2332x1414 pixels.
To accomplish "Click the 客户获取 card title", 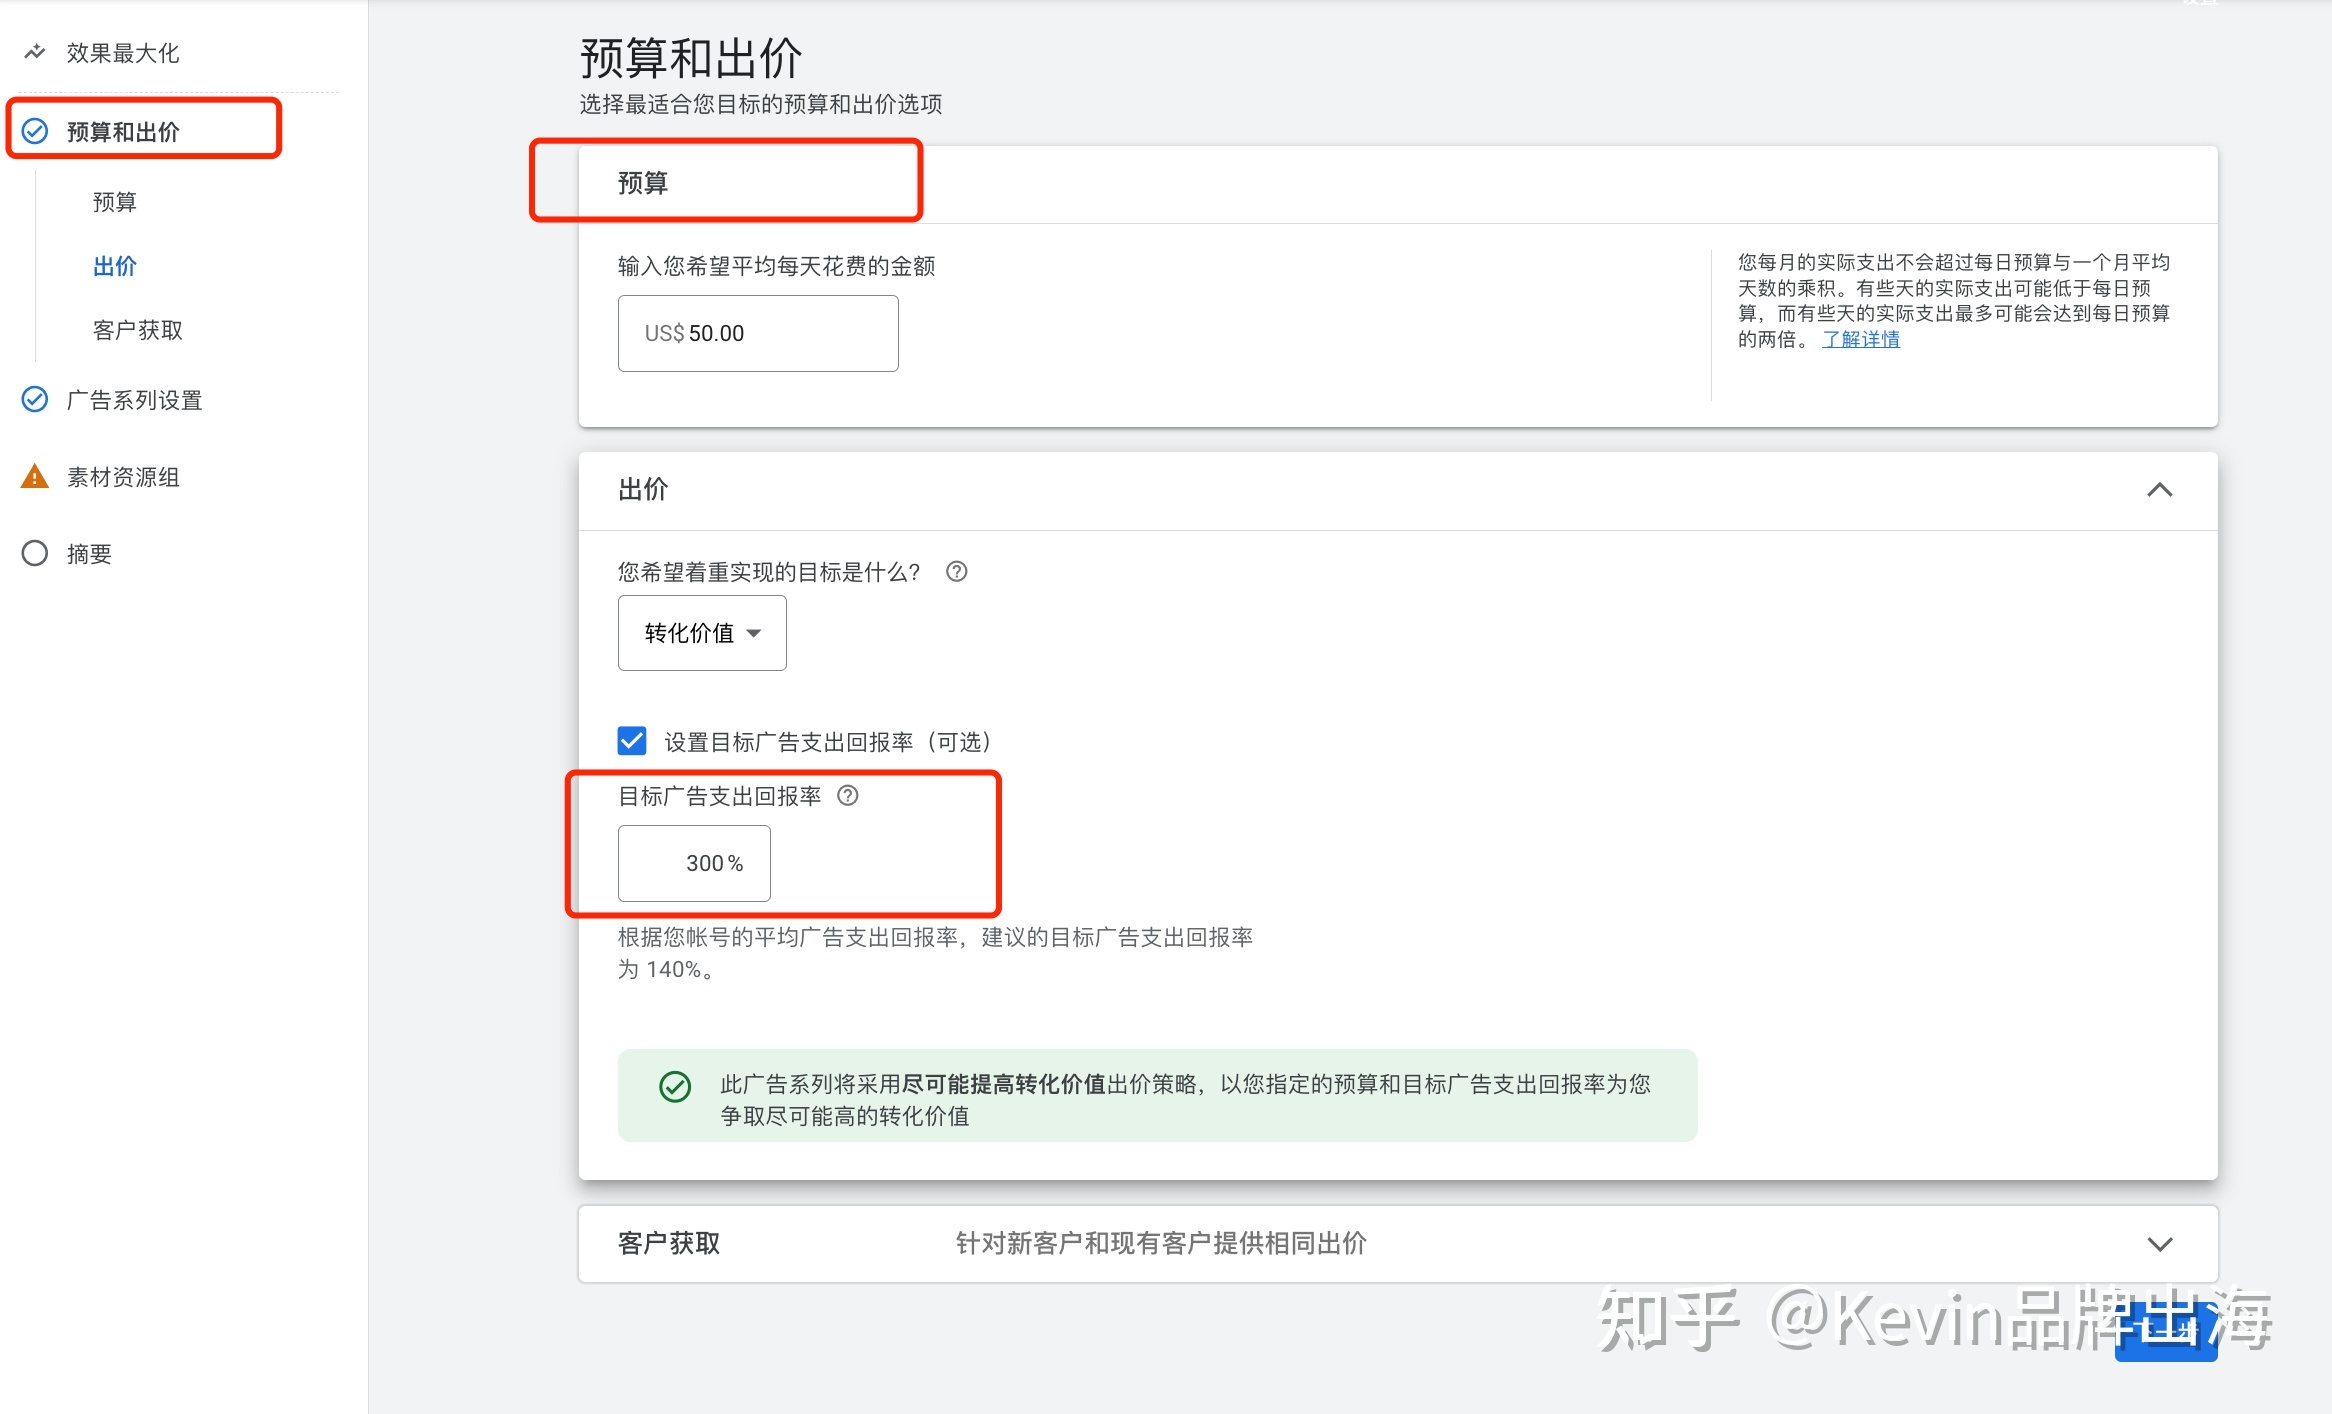I will (669, 1243).
